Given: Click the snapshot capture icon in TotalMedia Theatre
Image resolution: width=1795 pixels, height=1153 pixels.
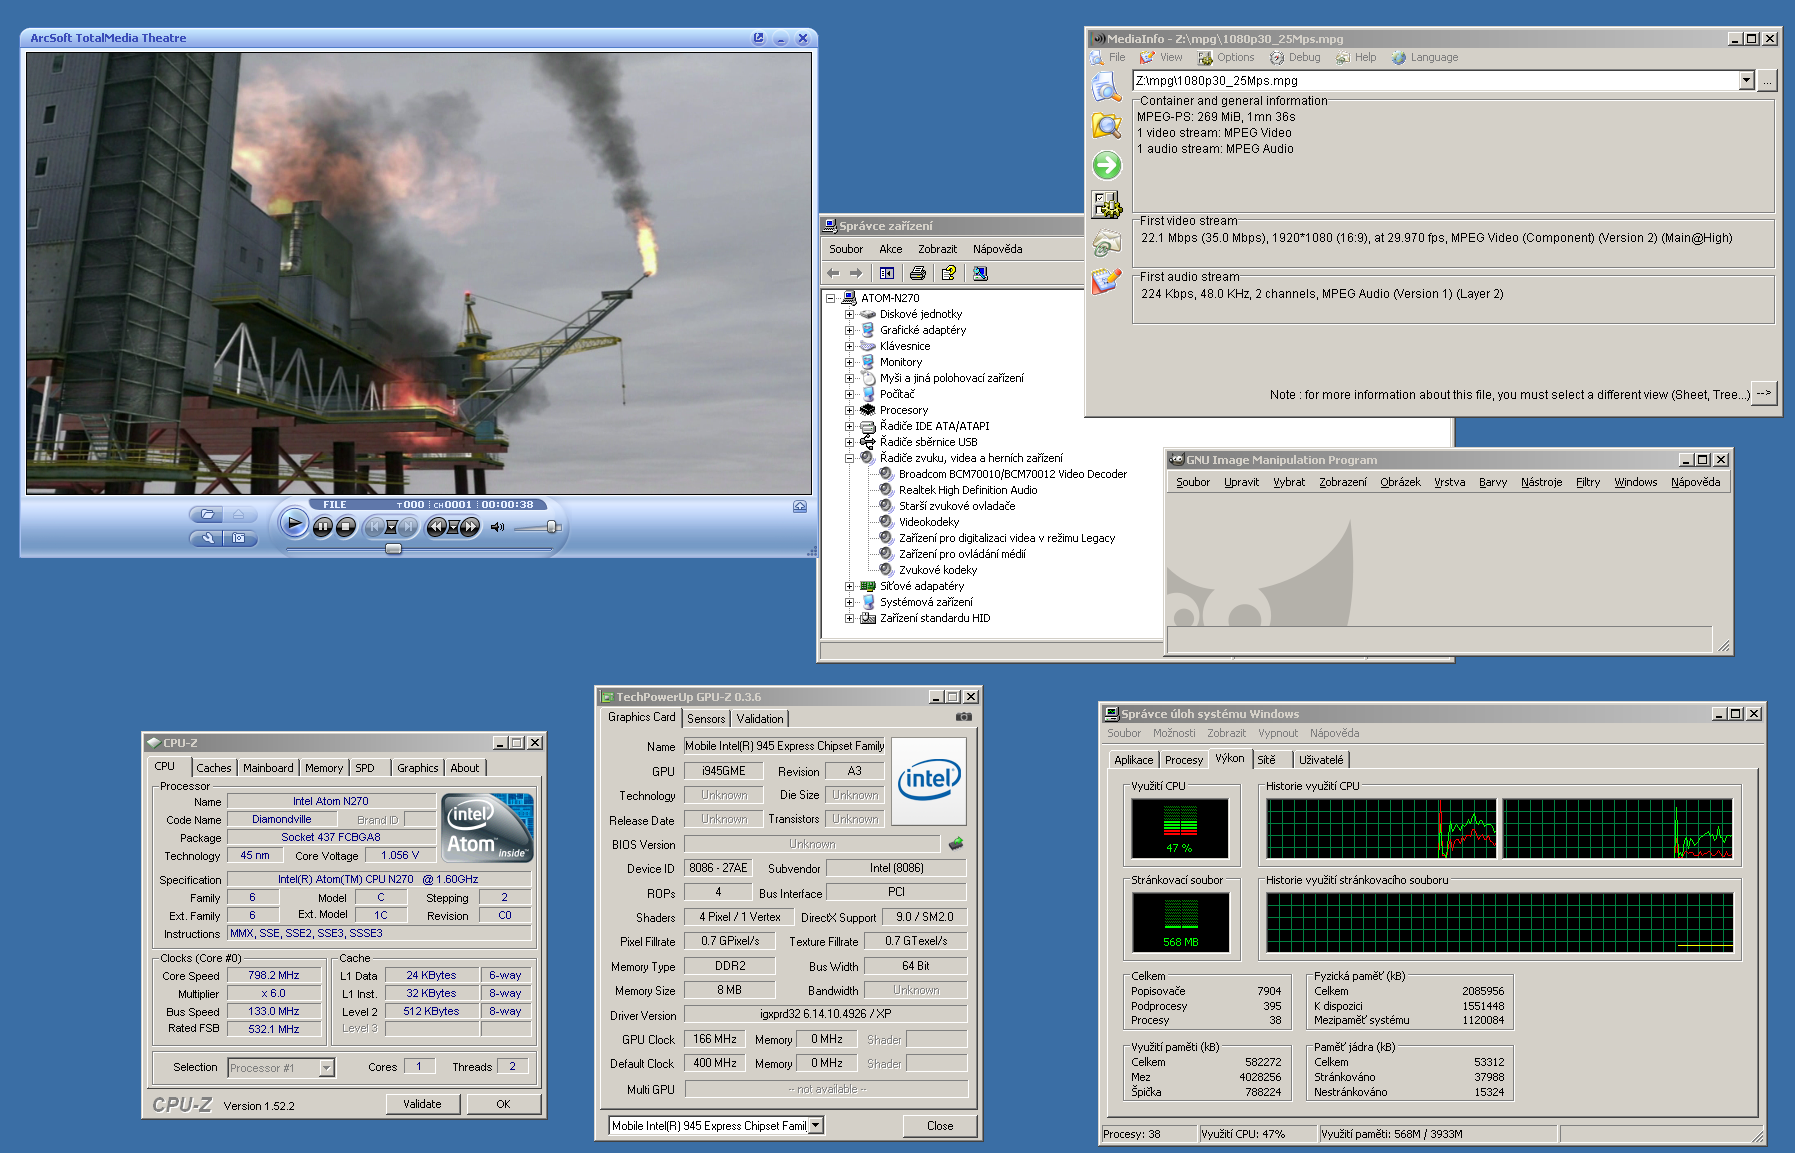Looking at the screenshot, I should [x=239, y=538].
